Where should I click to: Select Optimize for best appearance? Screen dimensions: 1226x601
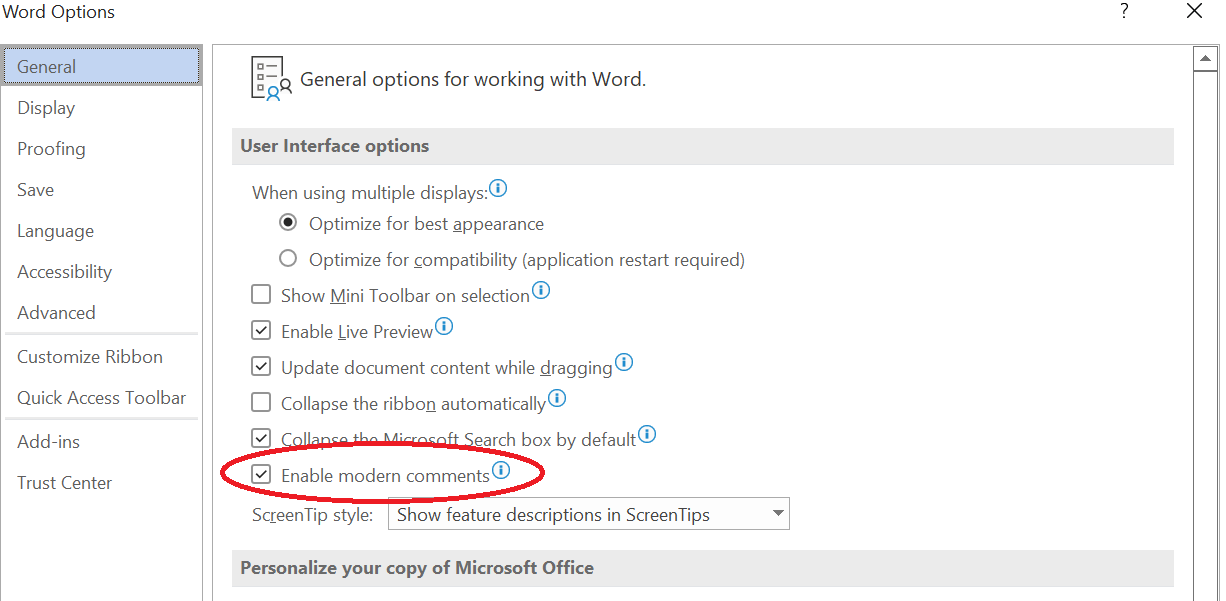point(288,223)
